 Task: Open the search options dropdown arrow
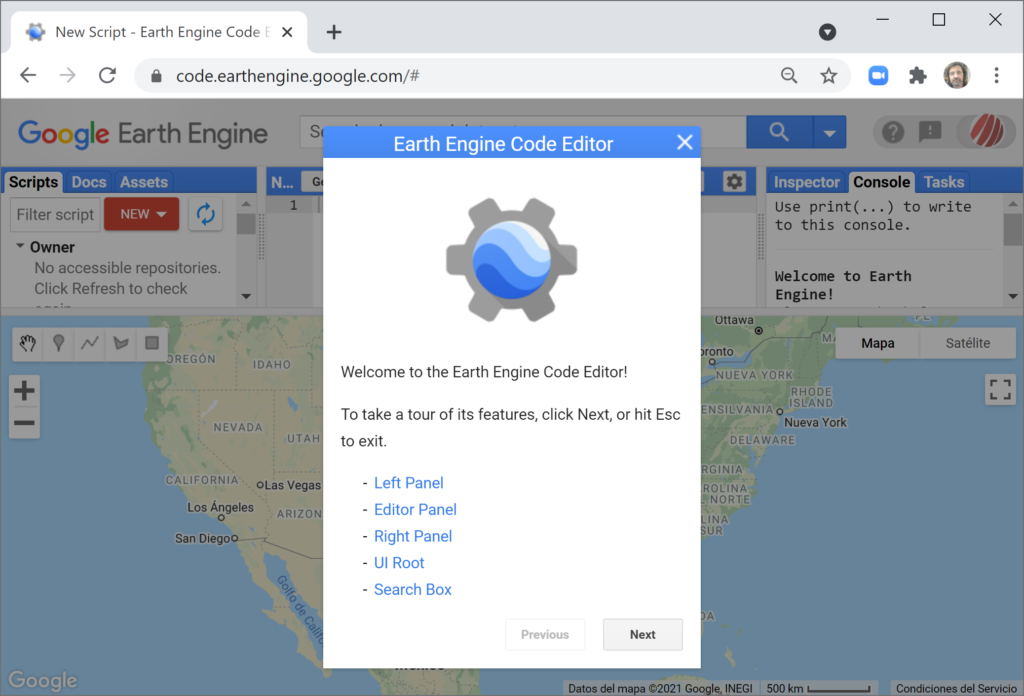coord(829,133)
